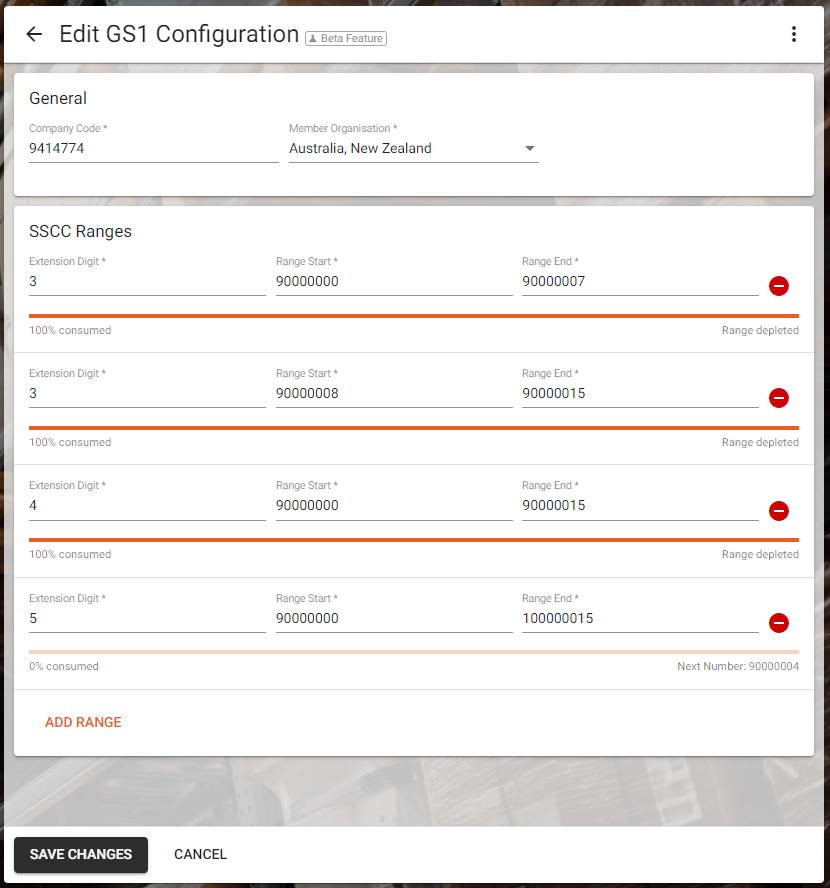Click the consumption bar of the 90000007 range
This screenshot has height=888, width=830.
[x=414, y=316]
